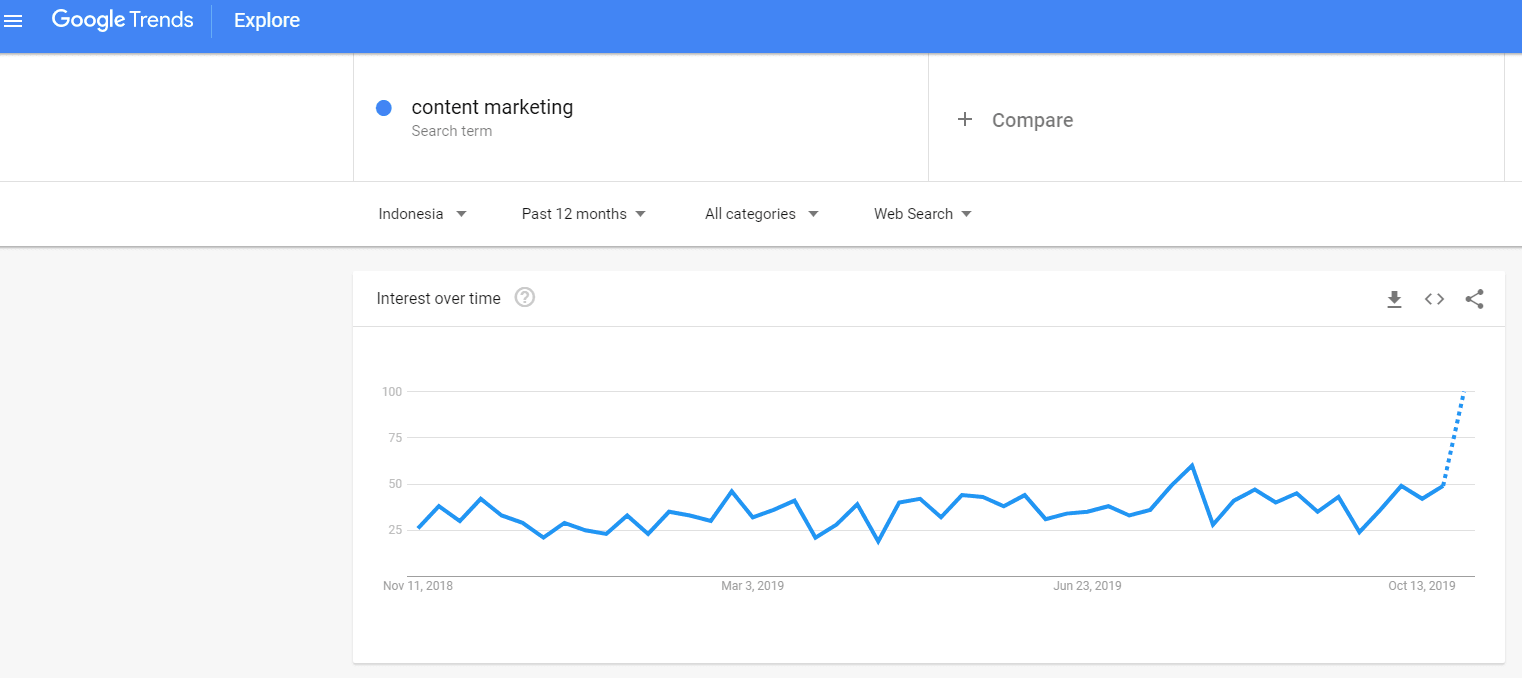Viewport: 1522px width, 678px height.
Task: Click the plus icon to add comparison
Action: [965, 120]
